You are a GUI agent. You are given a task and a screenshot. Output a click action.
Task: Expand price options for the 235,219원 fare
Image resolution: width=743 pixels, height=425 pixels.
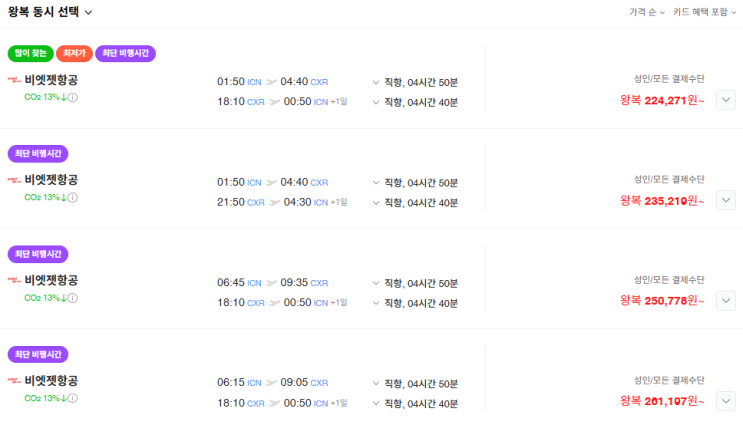pos(726,199)
